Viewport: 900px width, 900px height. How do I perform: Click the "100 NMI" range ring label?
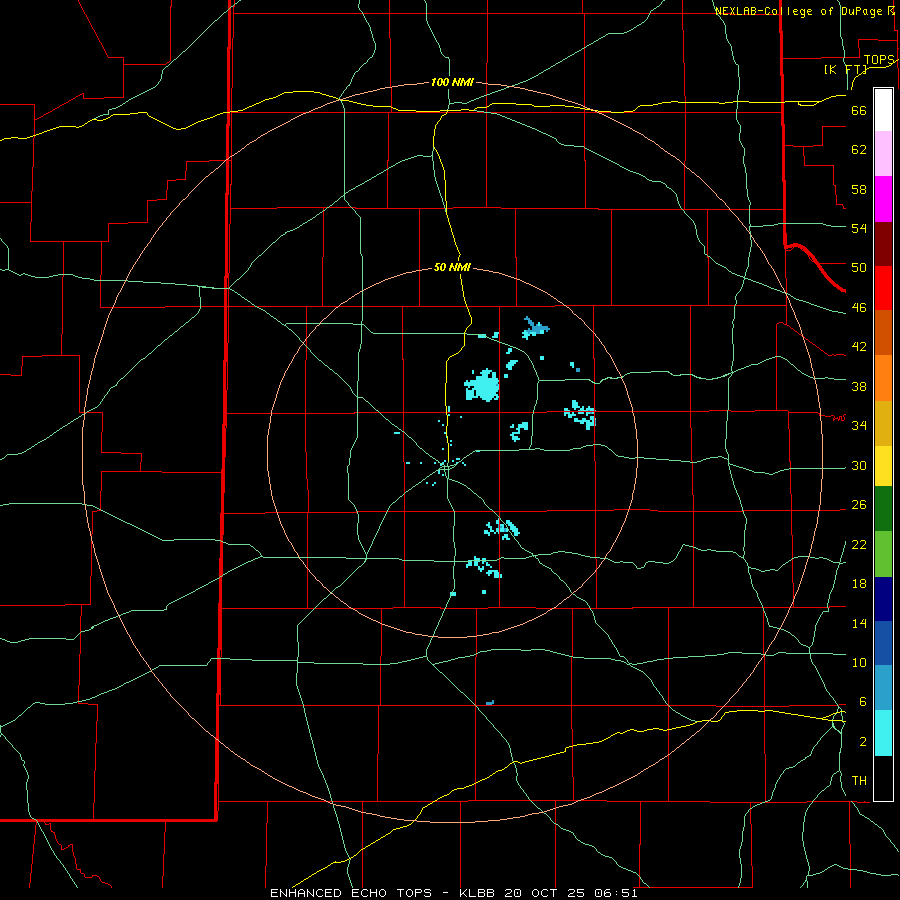452,82
